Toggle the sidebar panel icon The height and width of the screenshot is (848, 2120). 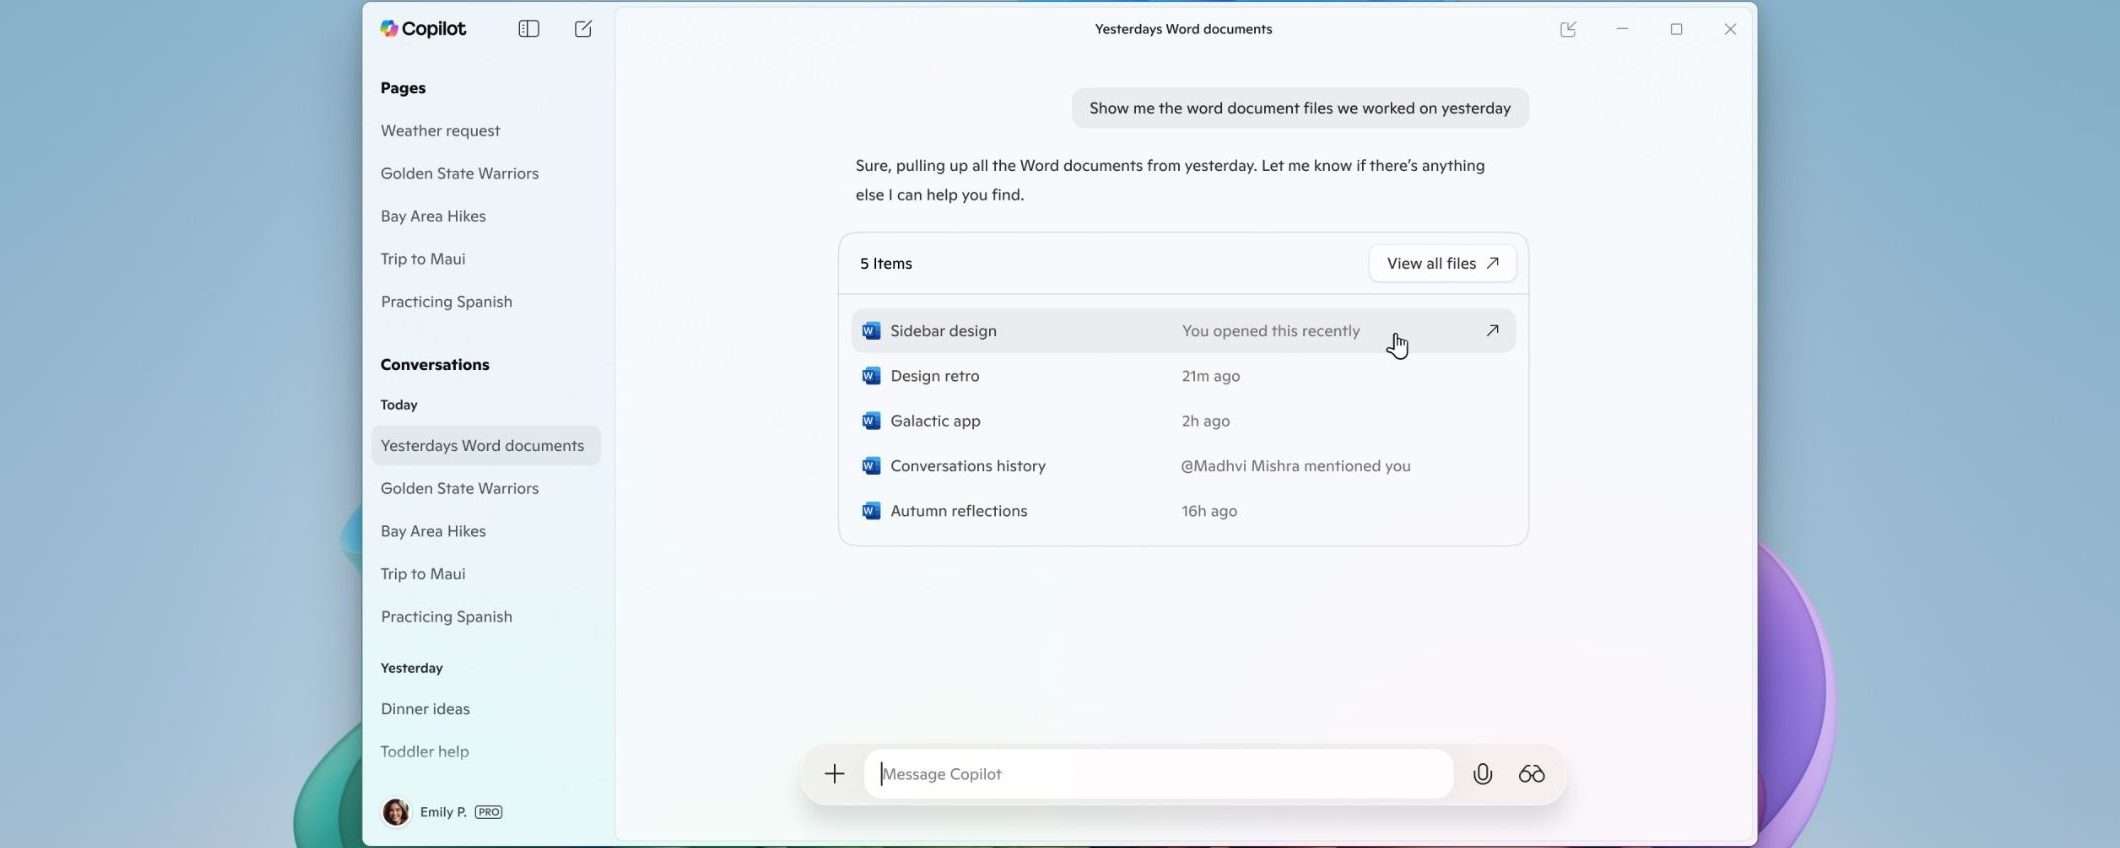coord(529,29)
